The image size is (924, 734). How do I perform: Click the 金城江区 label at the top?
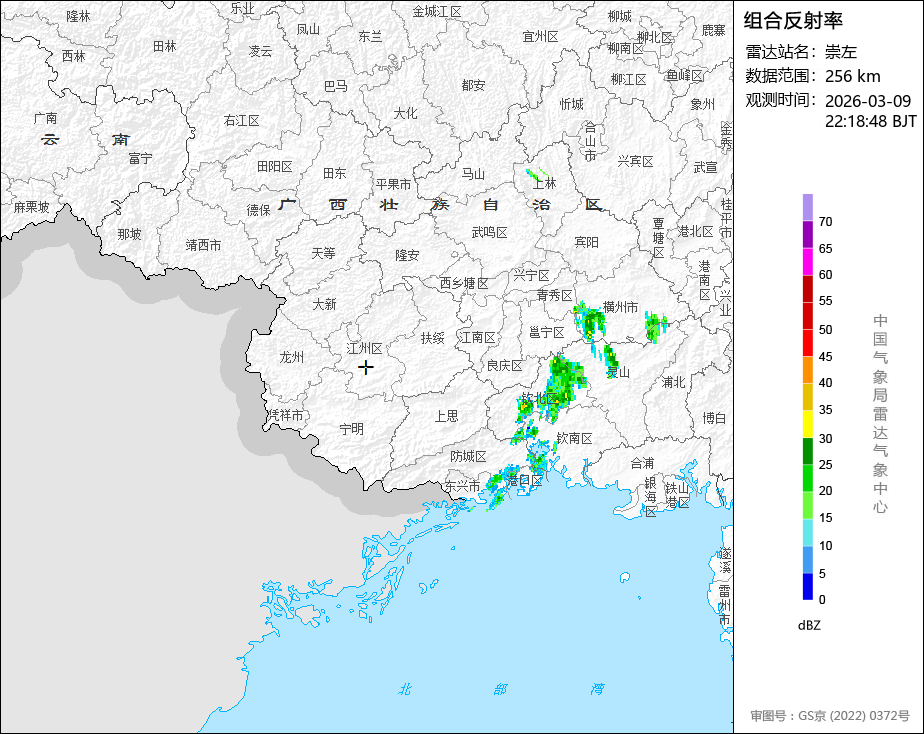437,12
